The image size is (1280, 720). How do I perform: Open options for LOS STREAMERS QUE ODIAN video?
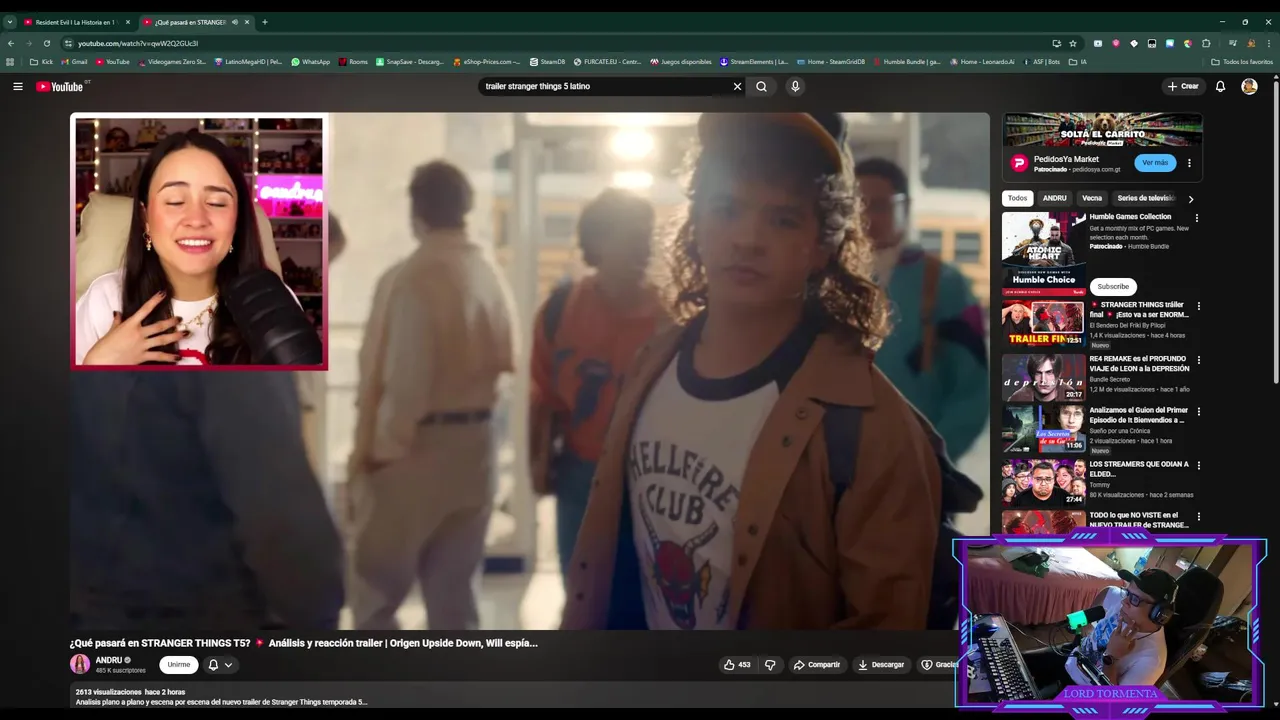(1198, 465)
